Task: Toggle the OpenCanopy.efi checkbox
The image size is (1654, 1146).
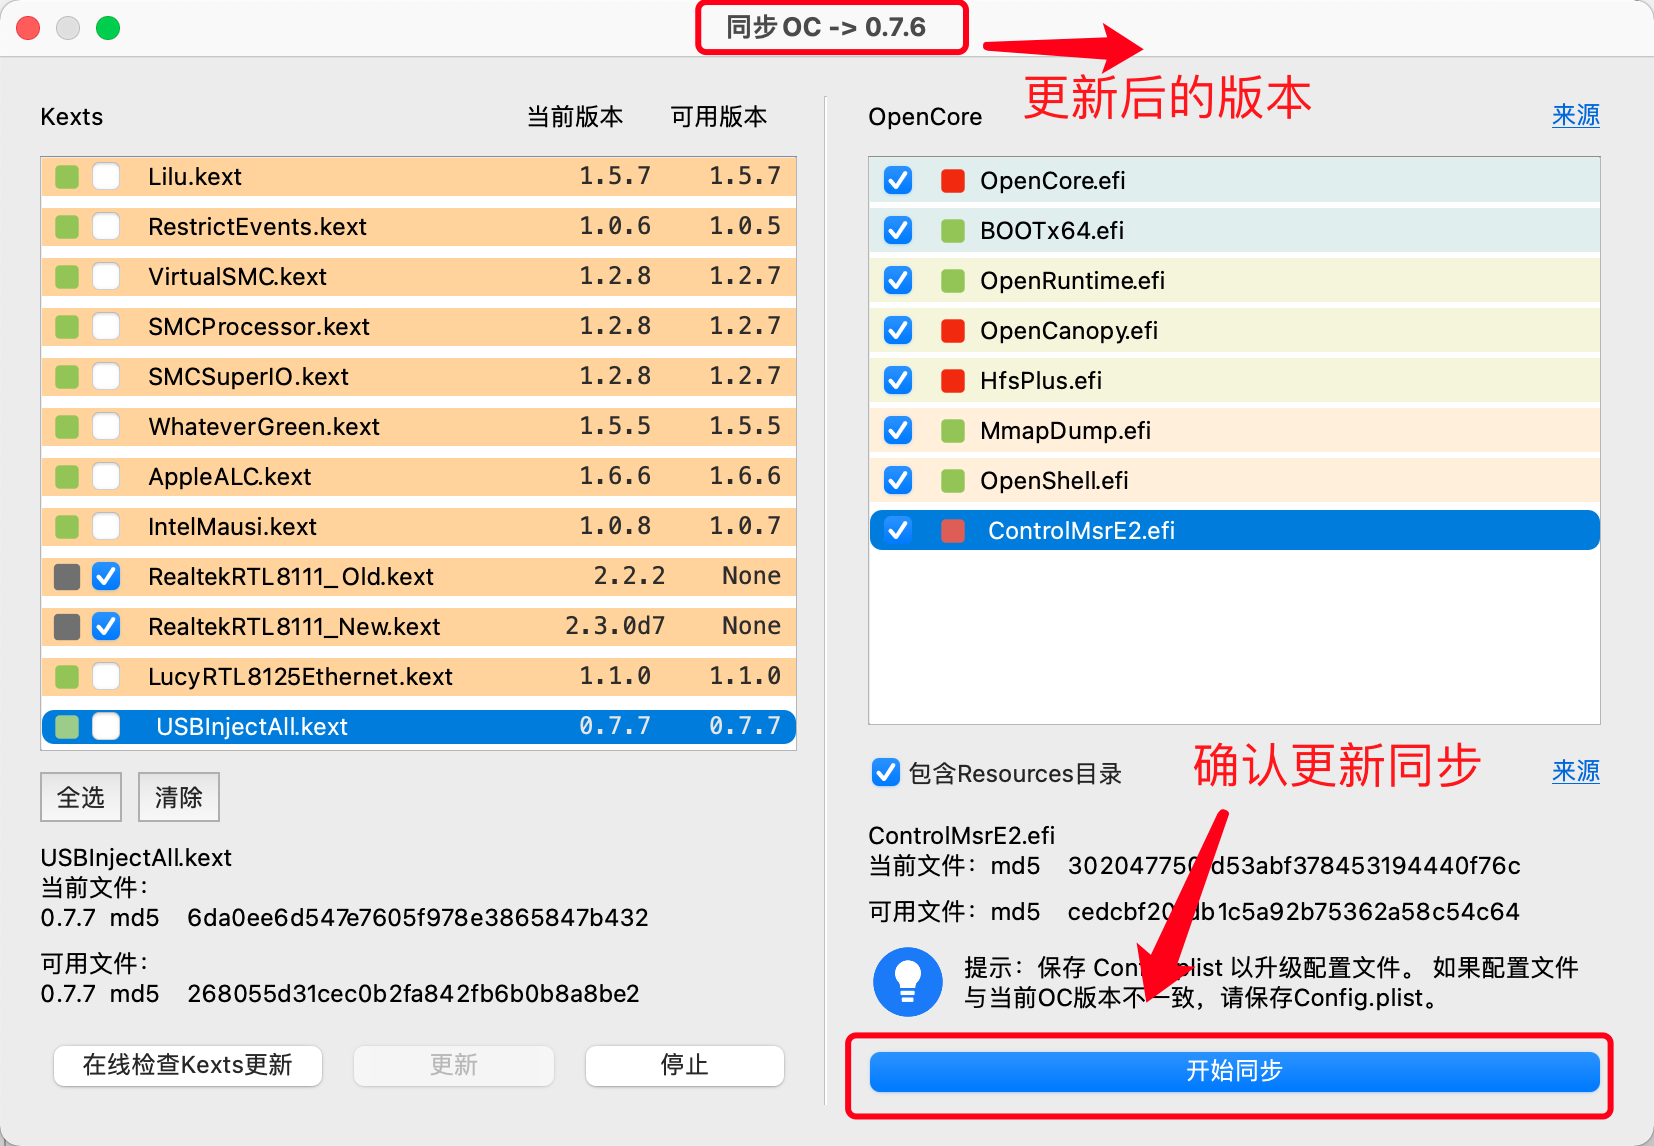Action: pyautogui.click(x=898, y=331)
